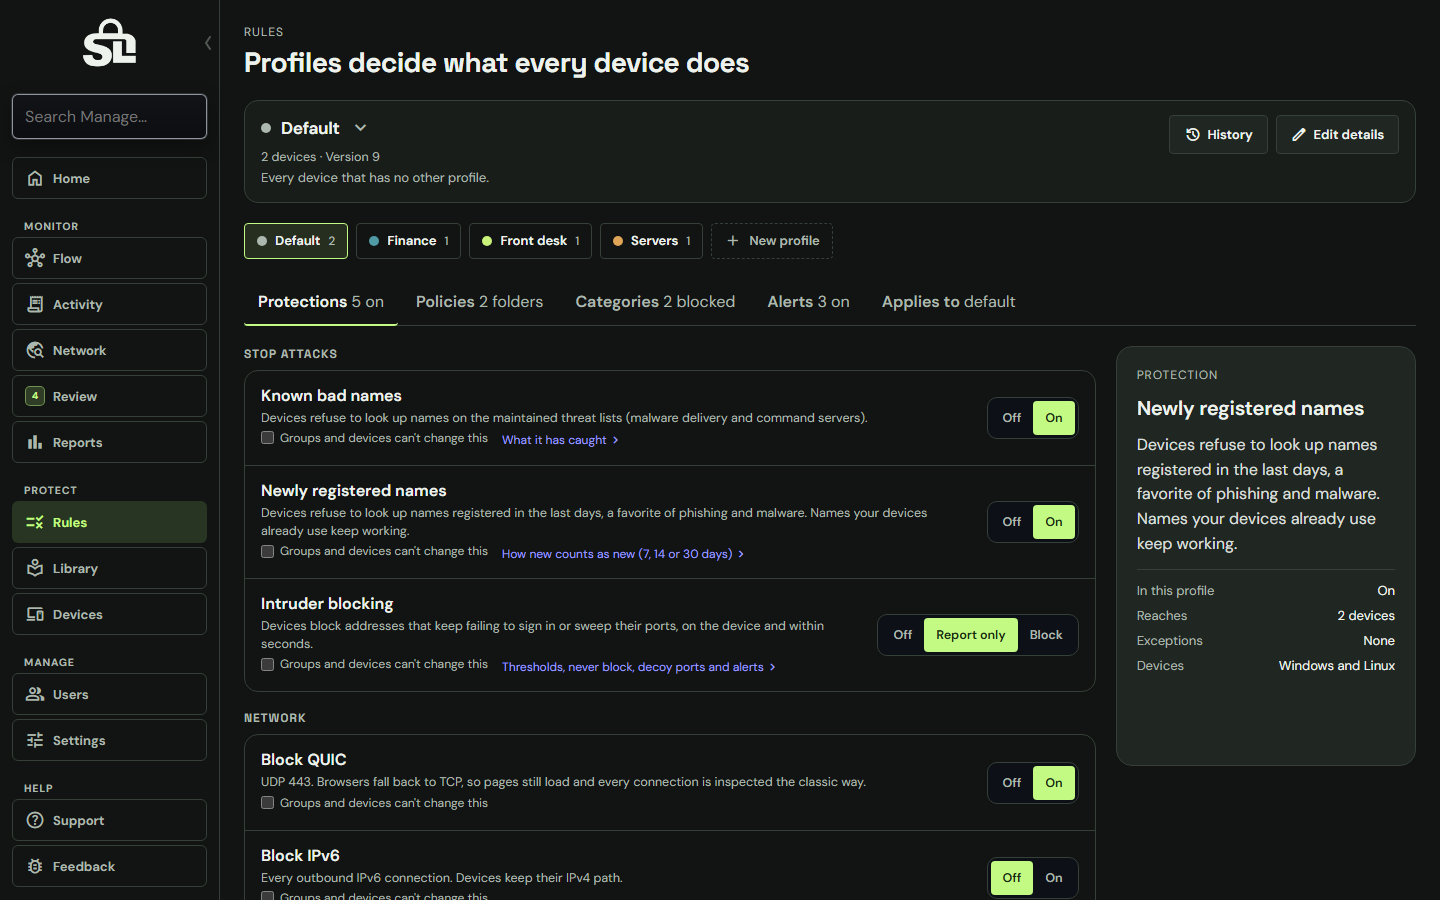Image resolution: width=1440 pixels, height=900 pixels.
Task: Open the Flow monitor icon
Action: (x=35, y=258)
